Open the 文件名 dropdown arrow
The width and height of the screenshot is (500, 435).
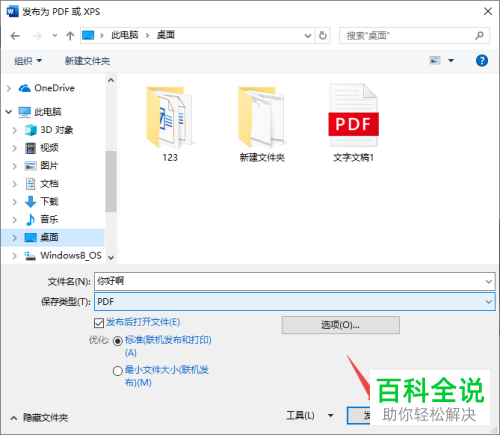pyautogui.click(x=489, y=282)
